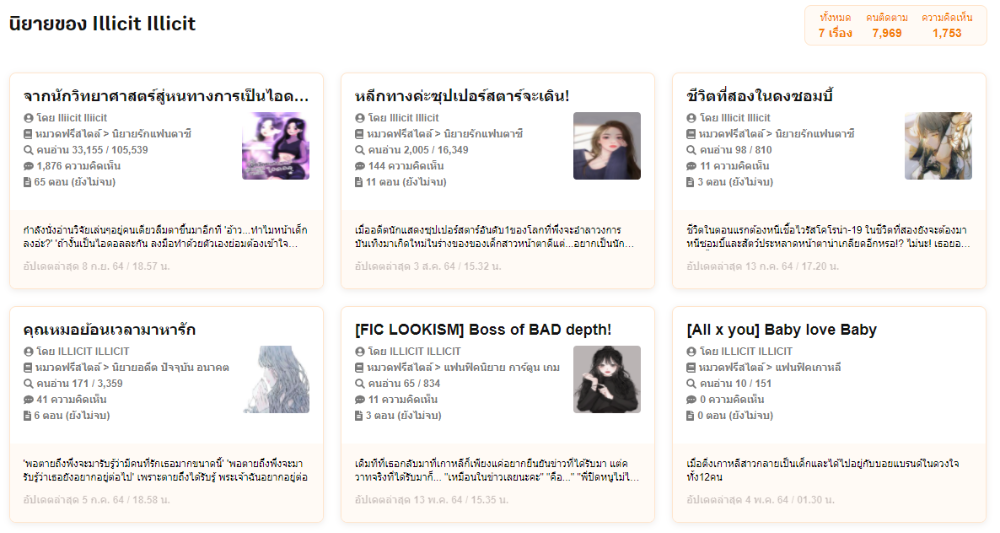The image size is (1000, 533).
Task: Open cover image of Boss of BAD depth!
Action: pyautogui.click(x=607, y=379)
